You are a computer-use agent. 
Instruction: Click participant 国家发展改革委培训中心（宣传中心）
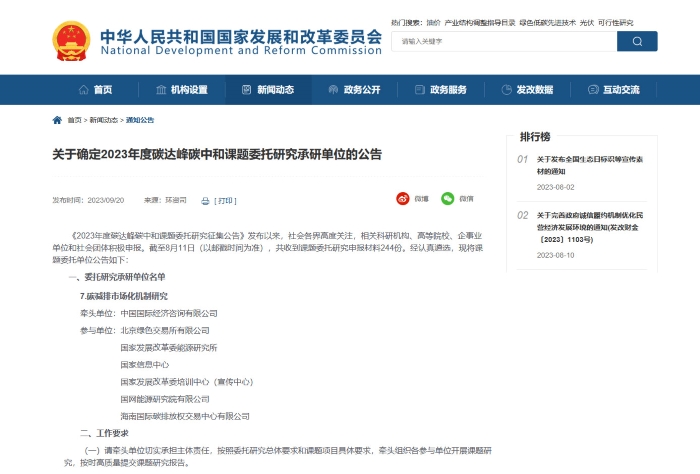tap(187, 382)
